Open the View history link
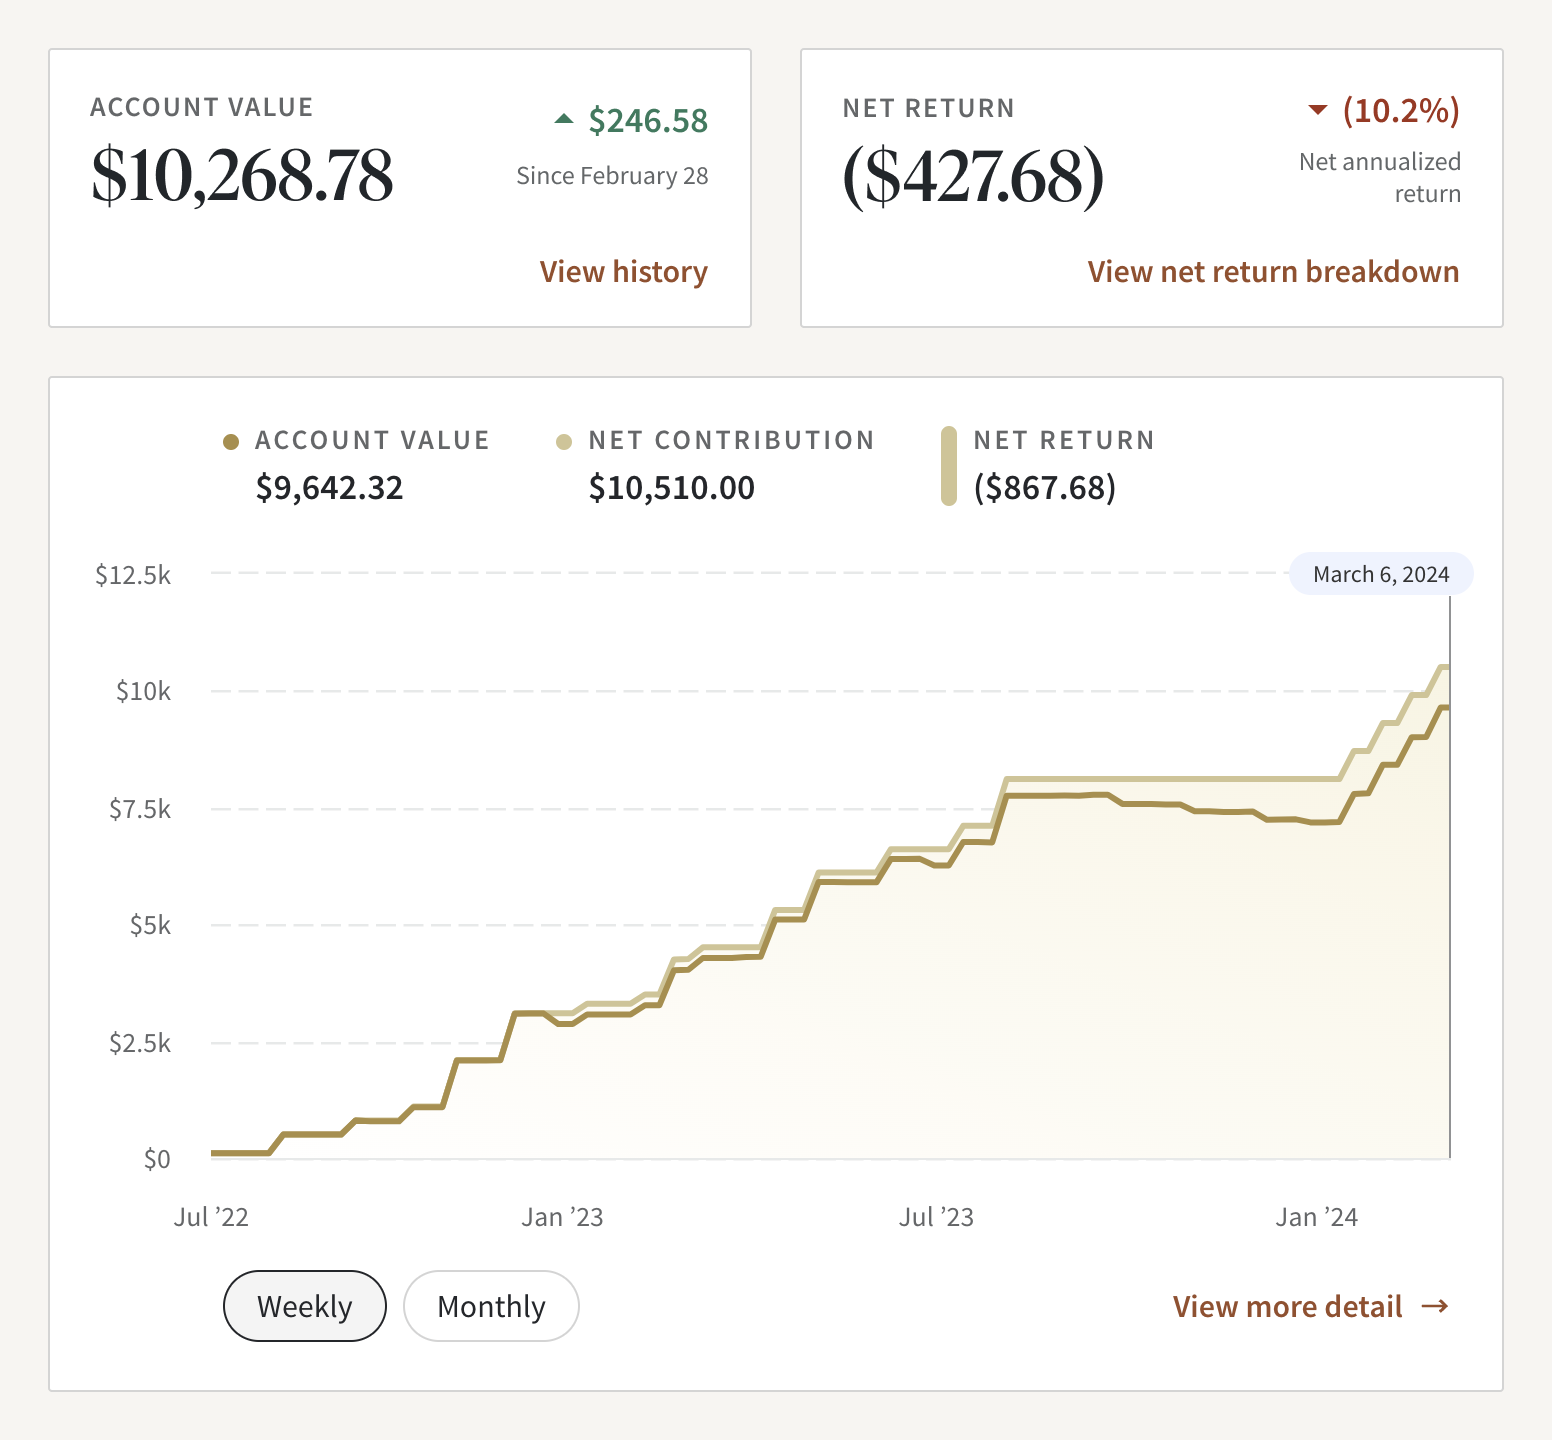 [624, 272]
